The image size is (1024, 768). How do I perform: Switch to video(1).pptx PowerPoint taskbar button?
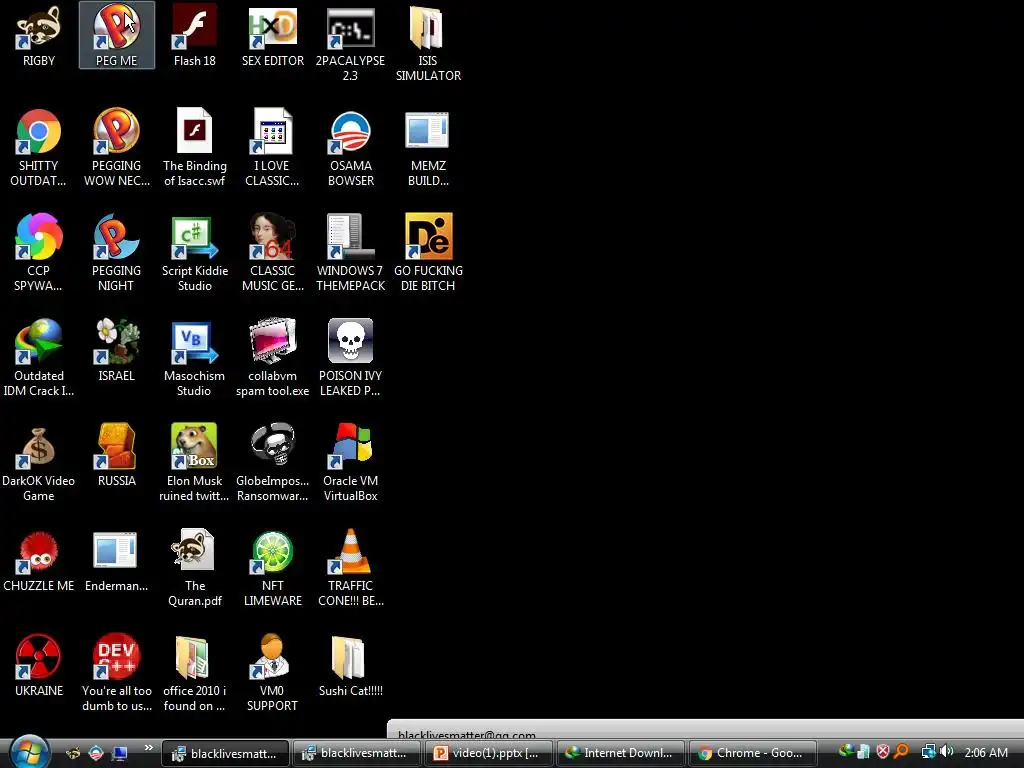[488, 754]
